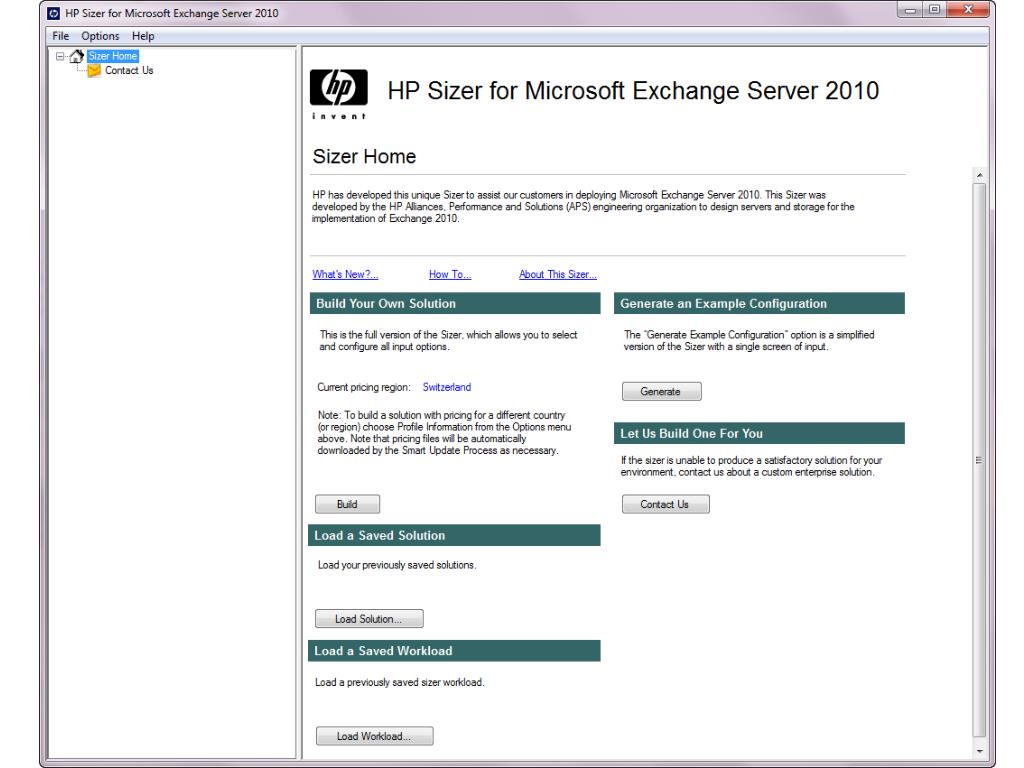Click the Load a Saved Workload header

[454, 650]
